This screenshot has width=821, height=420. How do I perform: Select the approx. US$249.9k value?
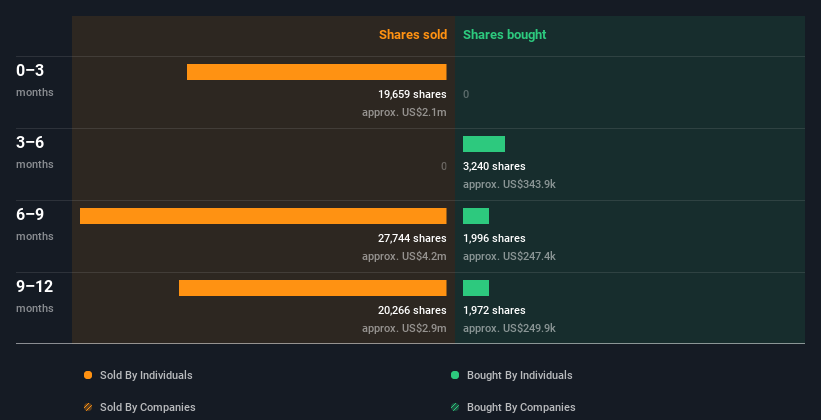(509, 328)
